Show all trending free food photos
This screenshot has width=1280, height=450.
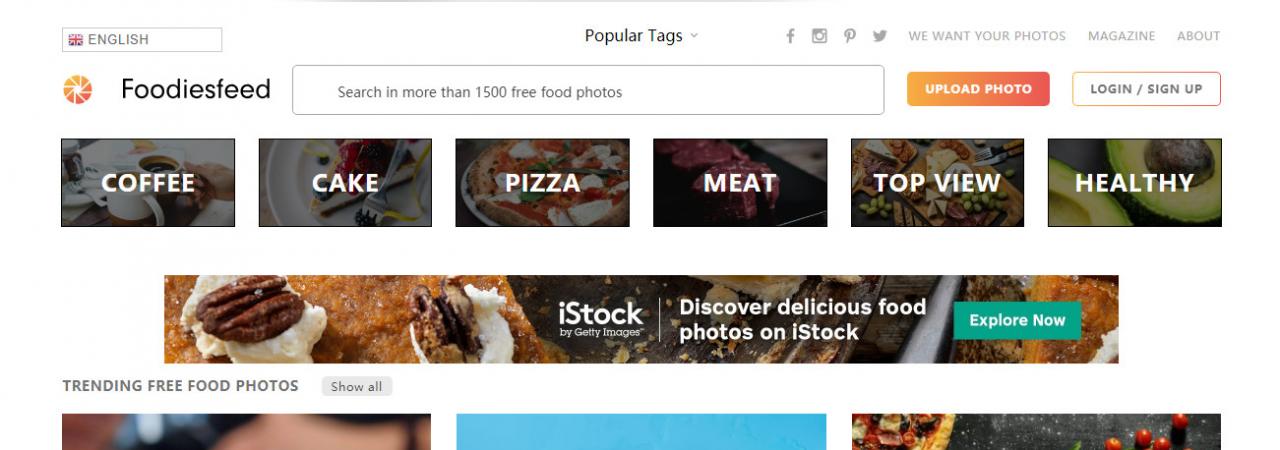tap(357, 387)
